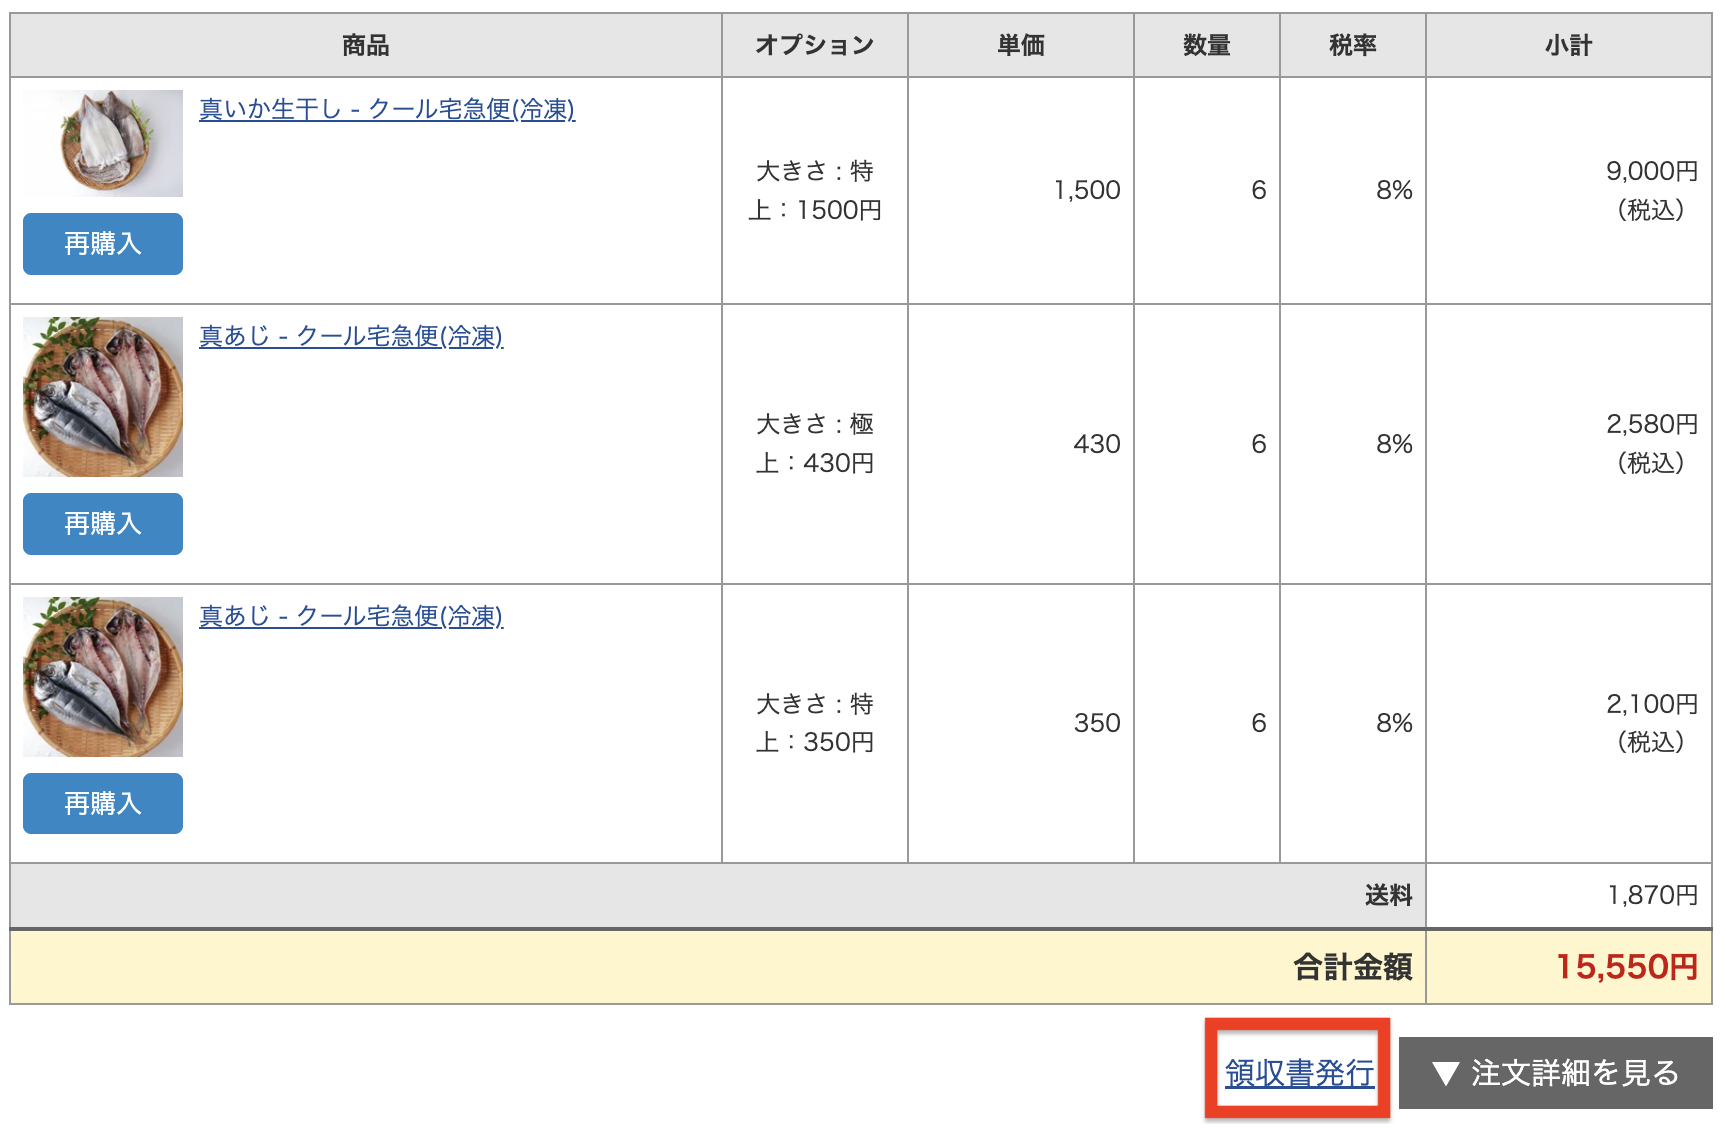Select the 商品 column header
Viewport: 1726px width, 1138px height.
pyautogui.click(x=363, y=44)
